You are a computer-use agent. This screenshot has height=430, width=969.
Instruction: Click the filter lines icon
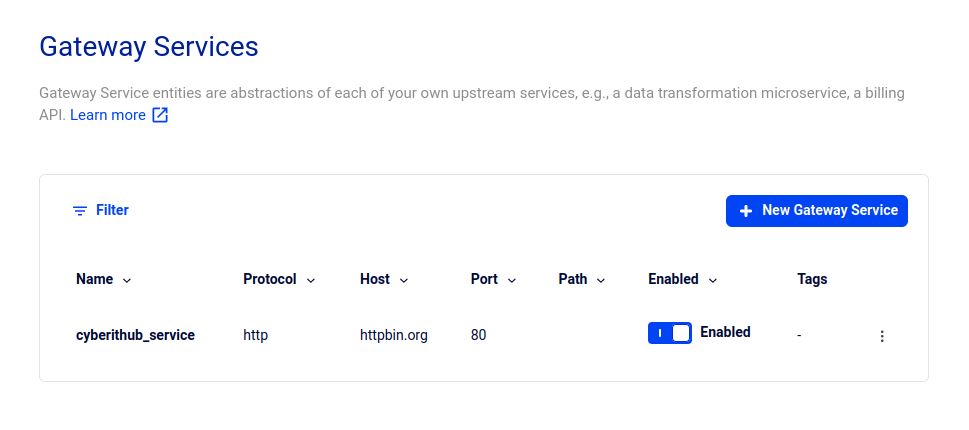coord(80,211)
